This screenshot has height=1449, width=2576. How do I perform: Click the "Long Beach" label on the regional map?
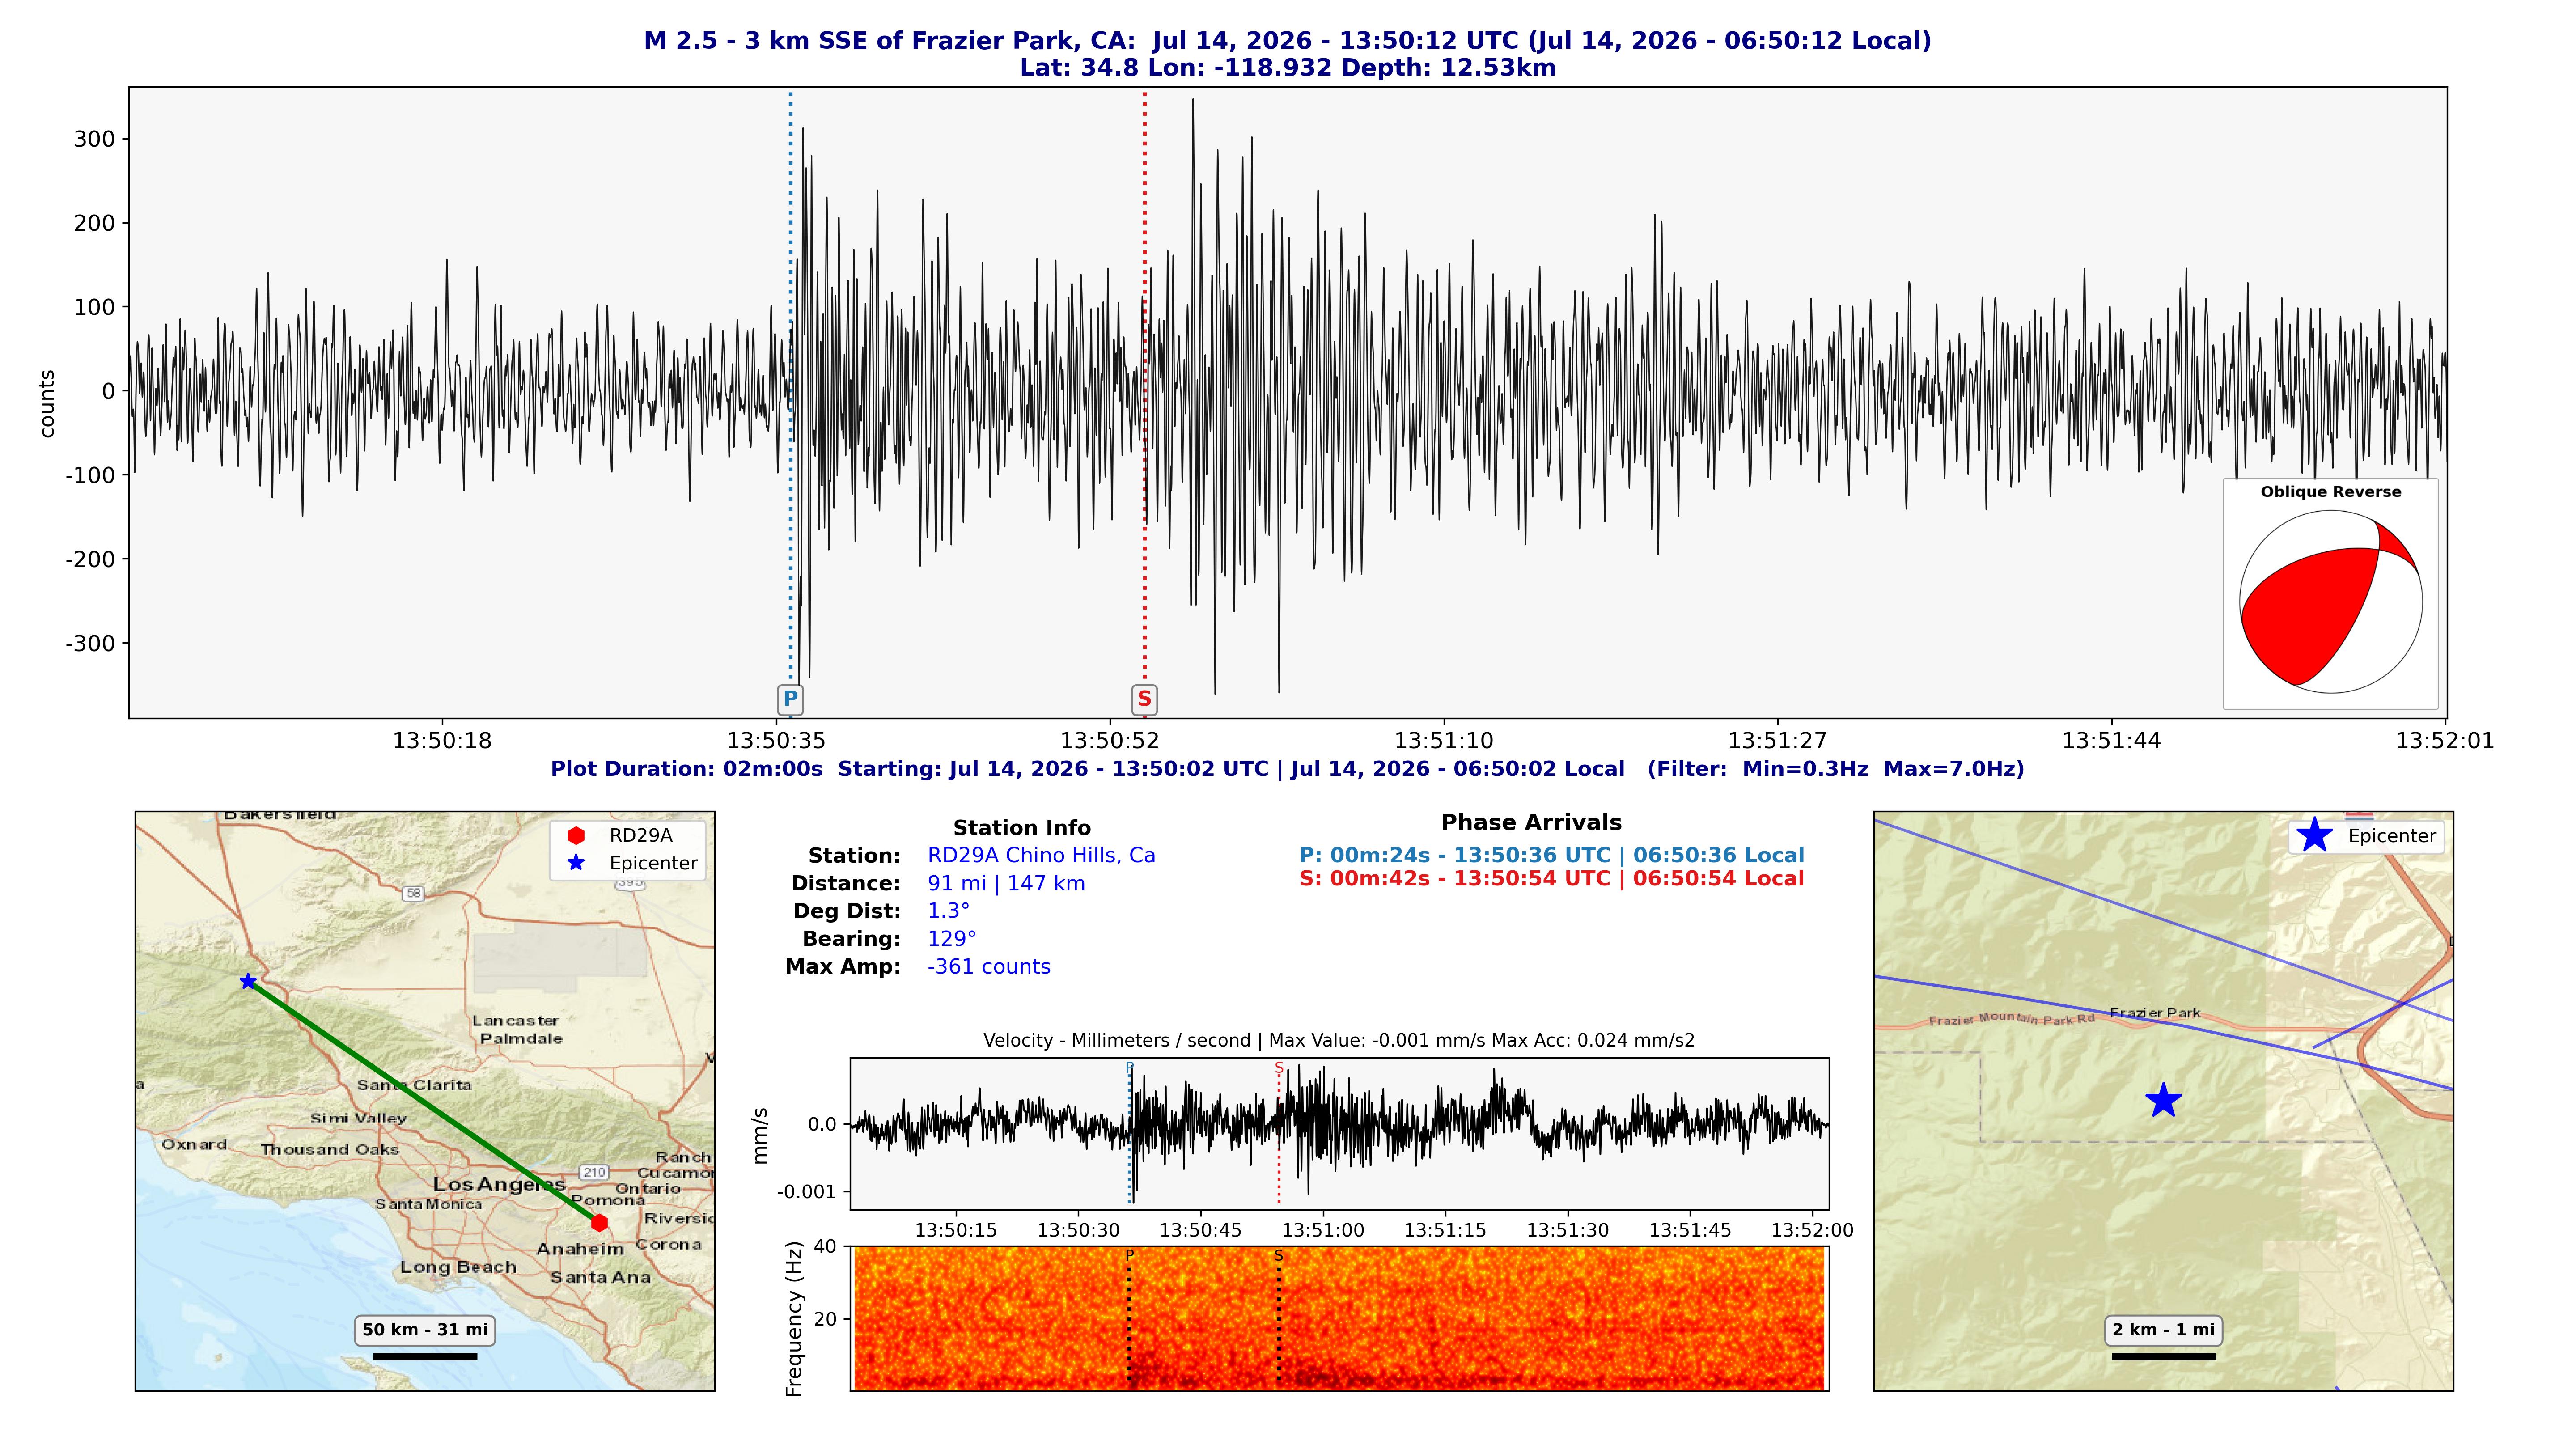coord(458,1267)
